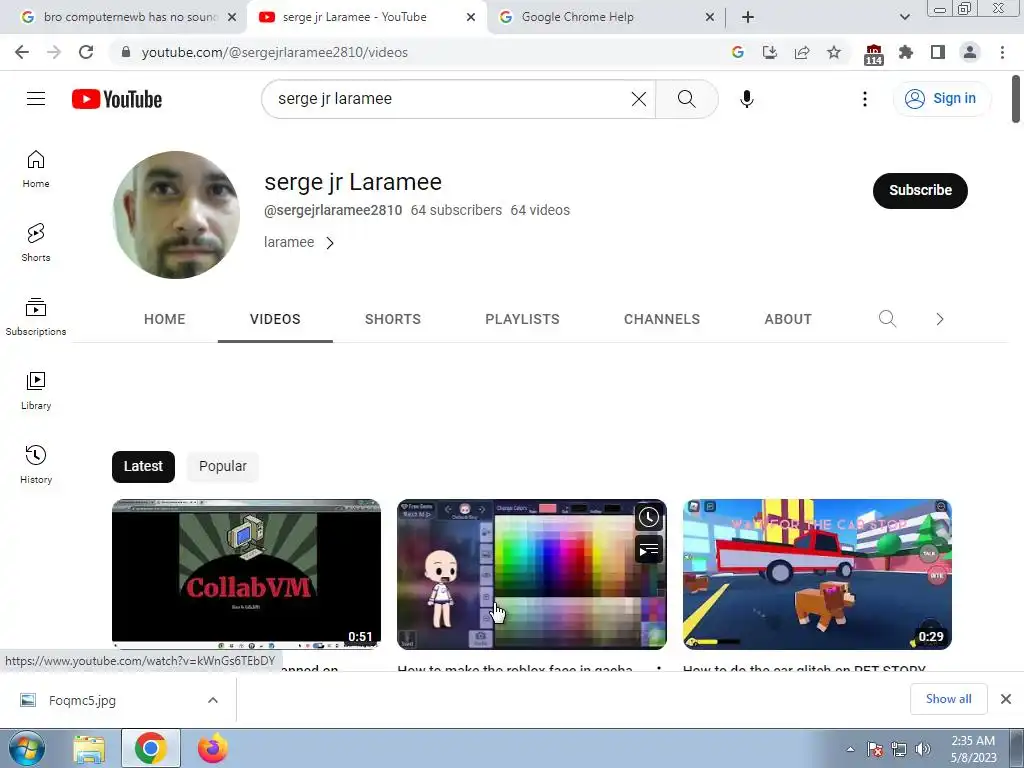Screen dimensions: 1024x768
Task: Open Chrome three-dot menu
Action: (x=1002, y=52)
